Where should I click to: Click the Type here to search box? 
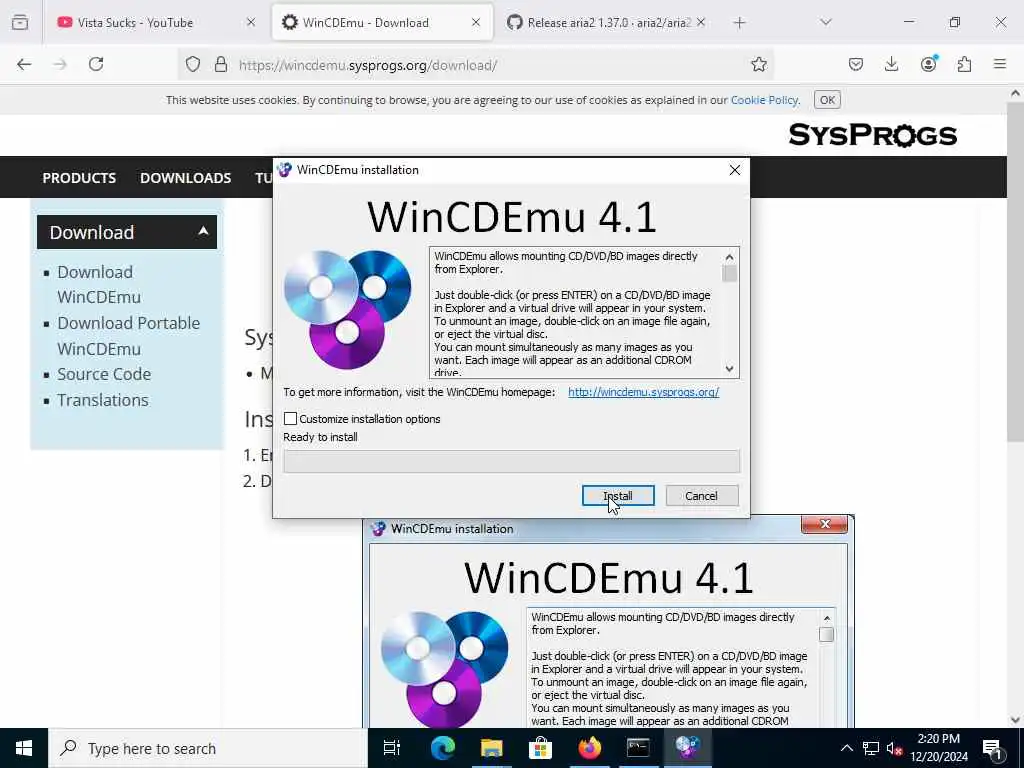pos(208,748)
